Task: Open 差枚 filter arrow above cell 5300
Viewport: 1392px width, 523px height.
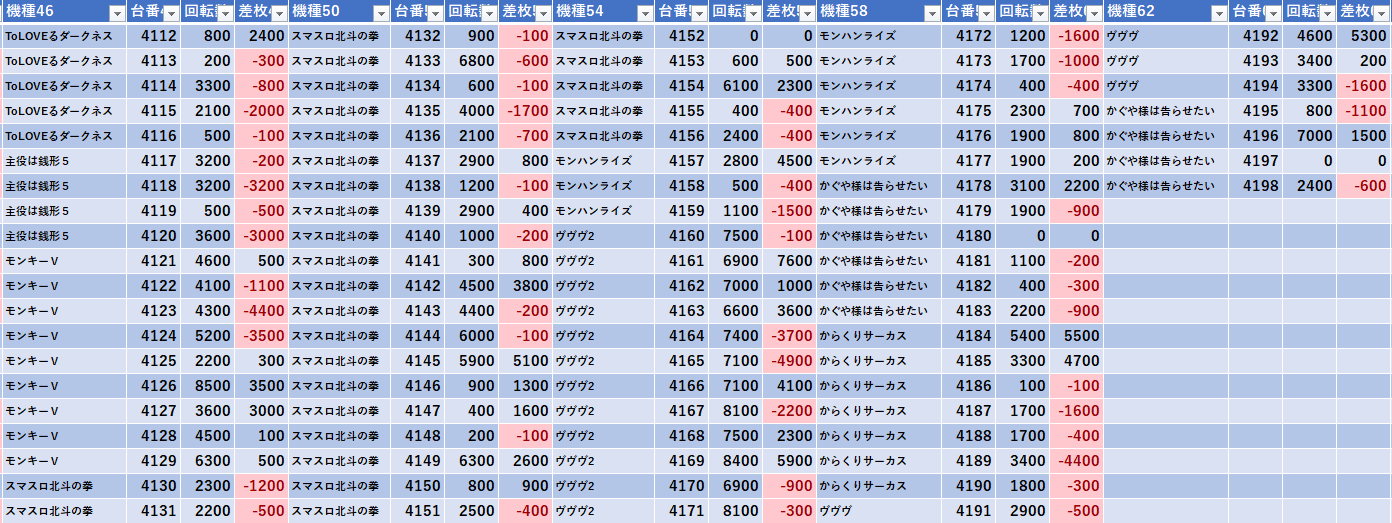Action: click(1381, 13)
